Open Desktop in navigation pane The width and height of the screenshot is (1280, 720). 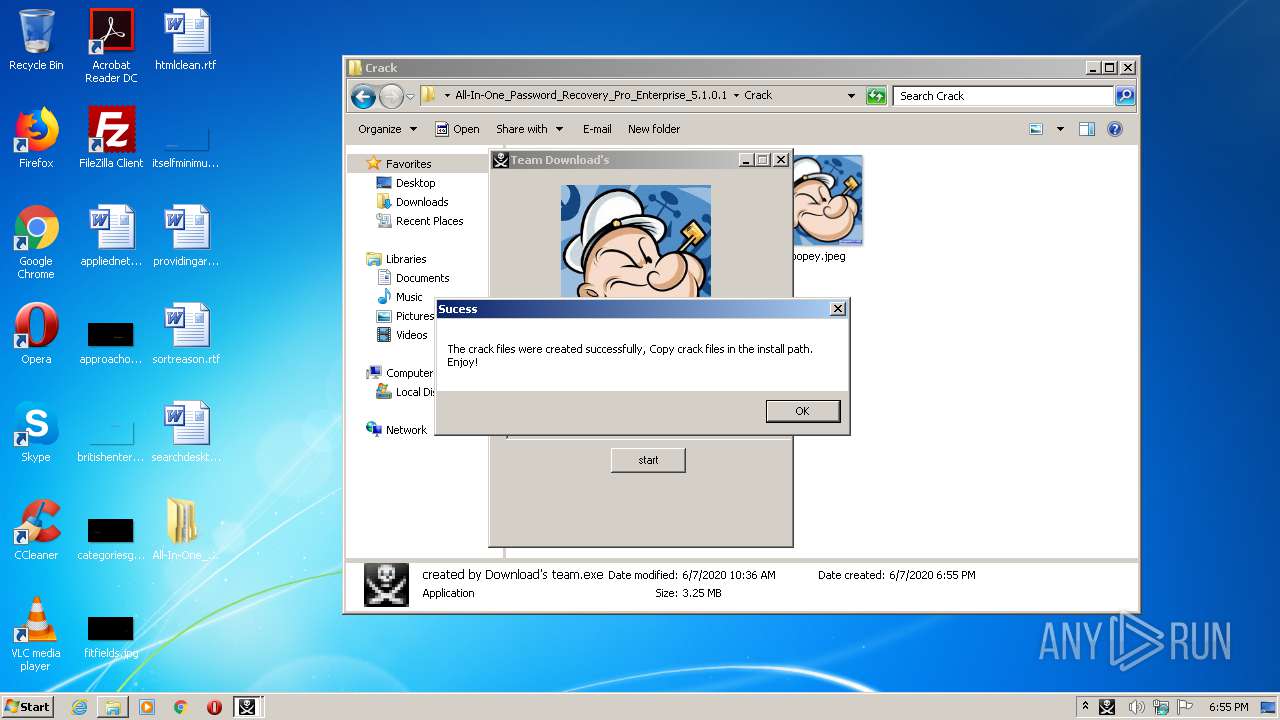[x=406, y=183]
